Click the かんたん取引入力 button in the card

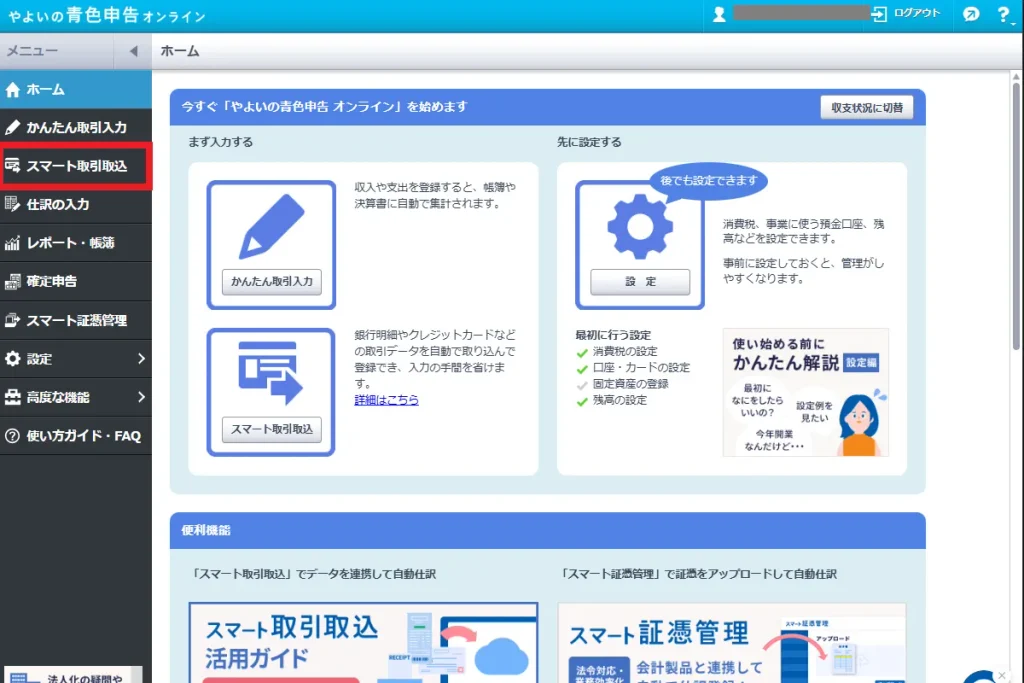pyautogui.click(x=272, y=281)
